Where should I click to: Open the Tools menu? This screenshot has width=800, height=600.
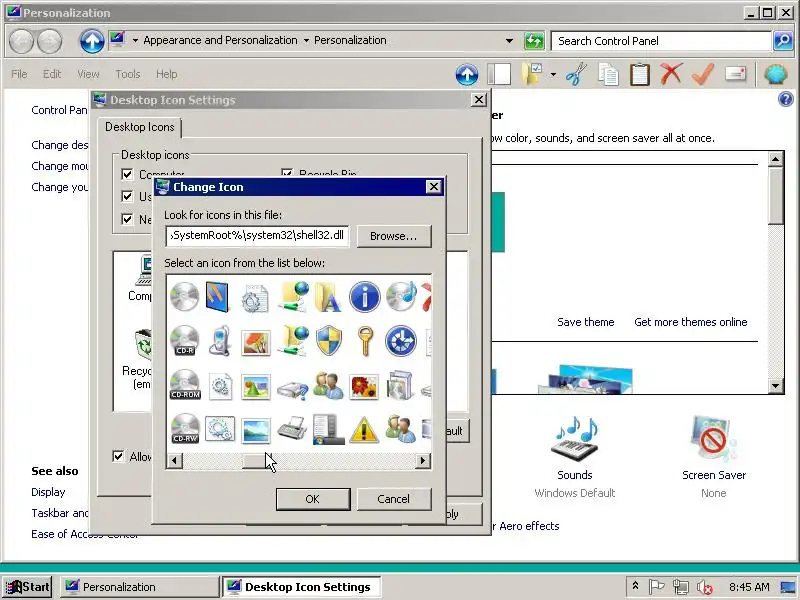tap(128, 74)
